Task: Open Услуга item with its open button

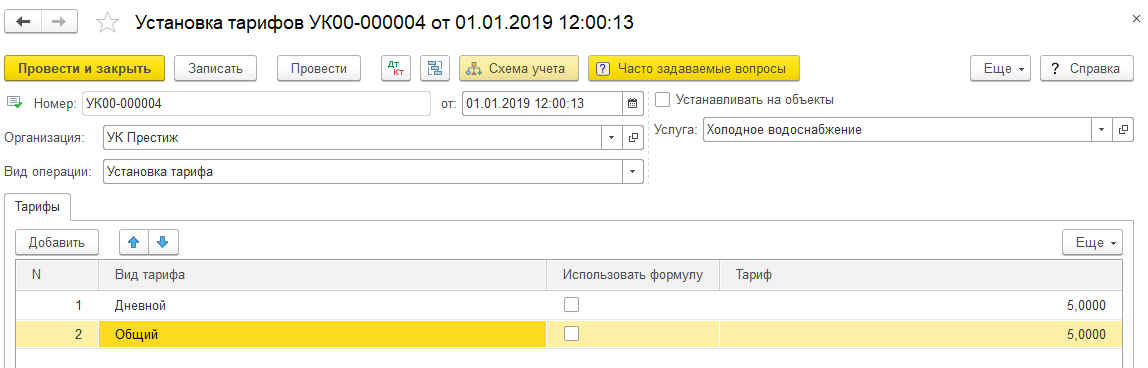Action: click(x=1122, y=129)
